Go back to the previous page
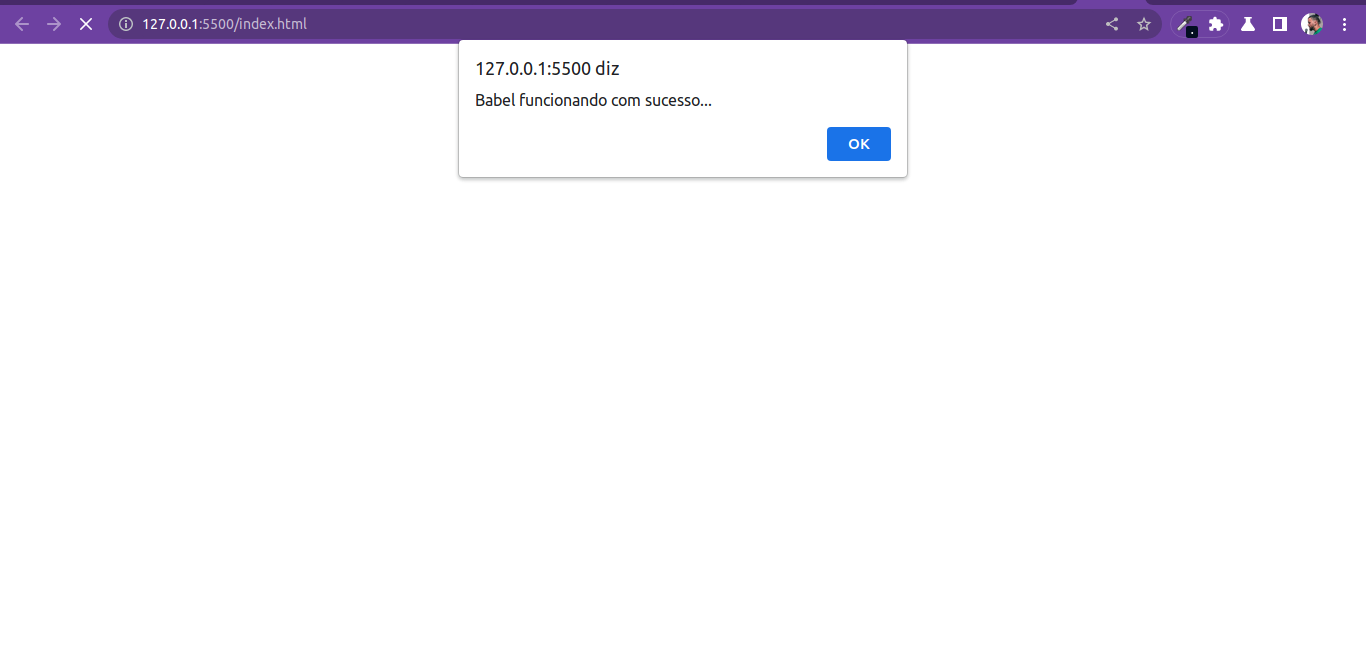 (x=22, y=24)
